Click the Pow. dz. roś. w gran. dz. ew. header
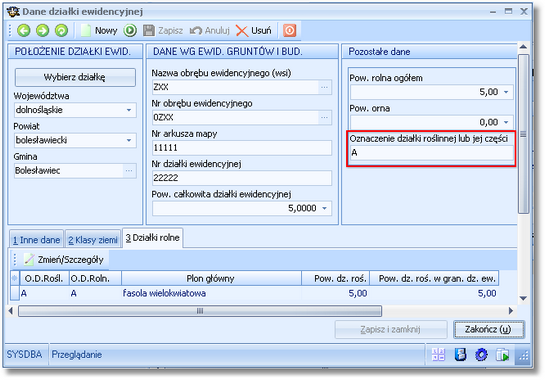Viewport: 545px width, 380px height. [x=434, y=278]
